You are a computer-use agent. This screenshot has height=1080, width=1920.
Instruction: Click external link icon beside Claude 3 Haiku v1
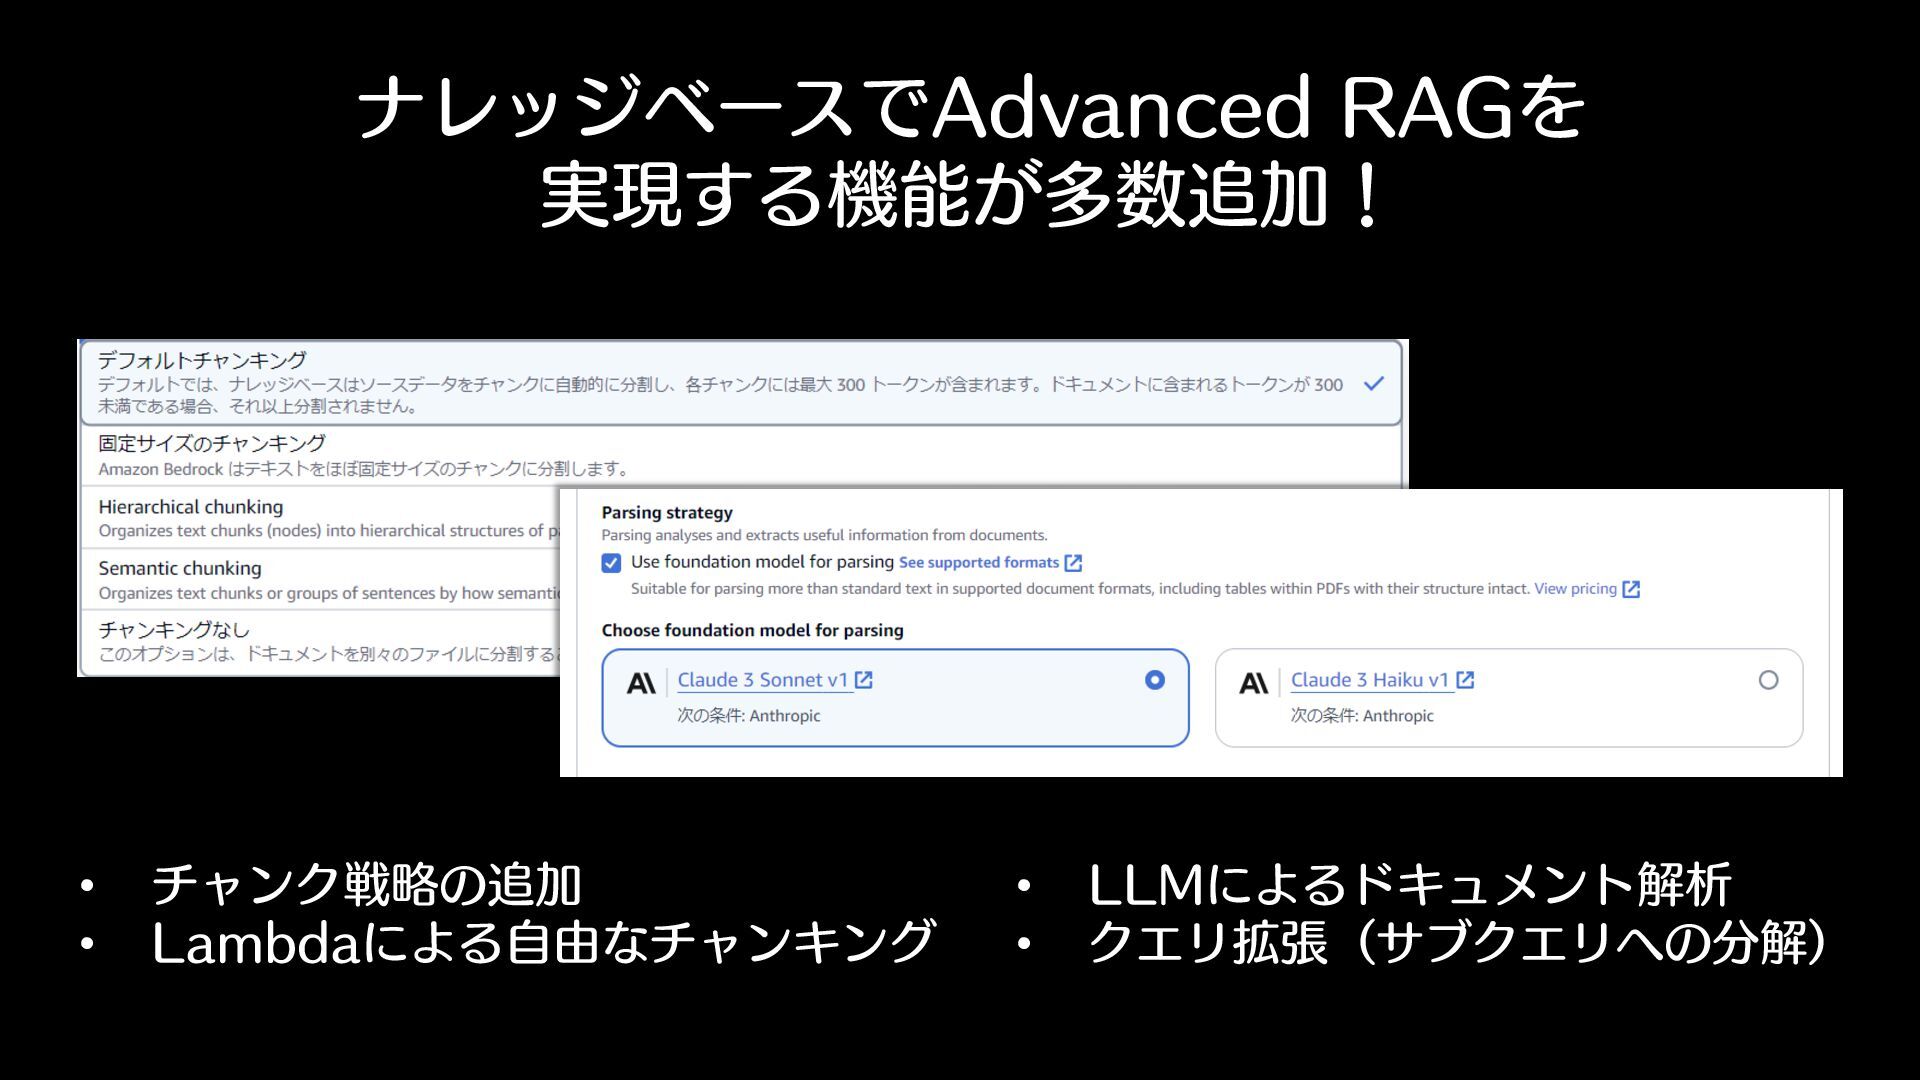[1465, 680]
